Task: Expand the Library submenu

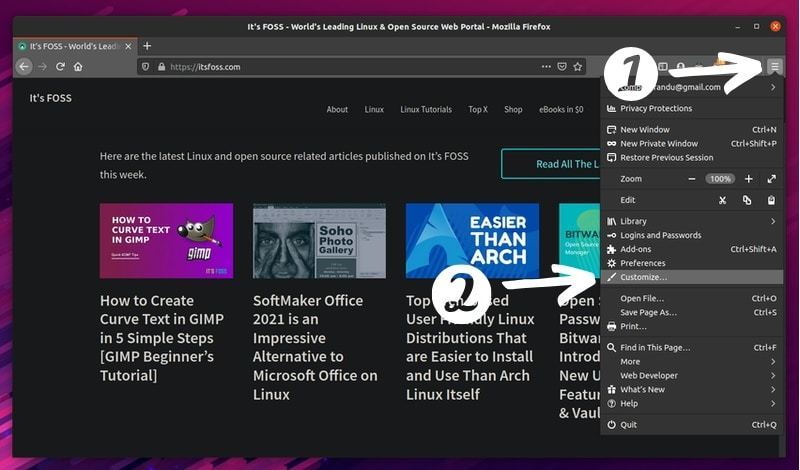Action: [x=692, y=221]
